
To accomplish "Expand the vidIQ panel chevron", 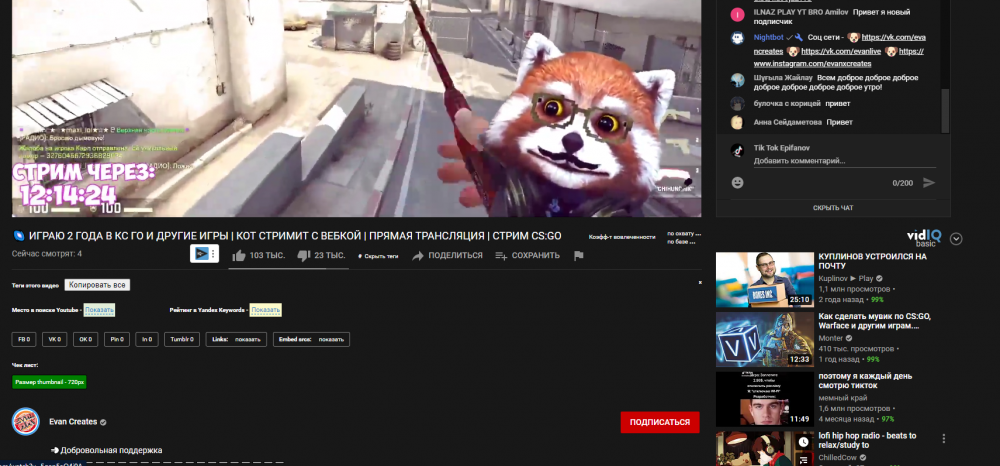I will [x=955, y=239].
